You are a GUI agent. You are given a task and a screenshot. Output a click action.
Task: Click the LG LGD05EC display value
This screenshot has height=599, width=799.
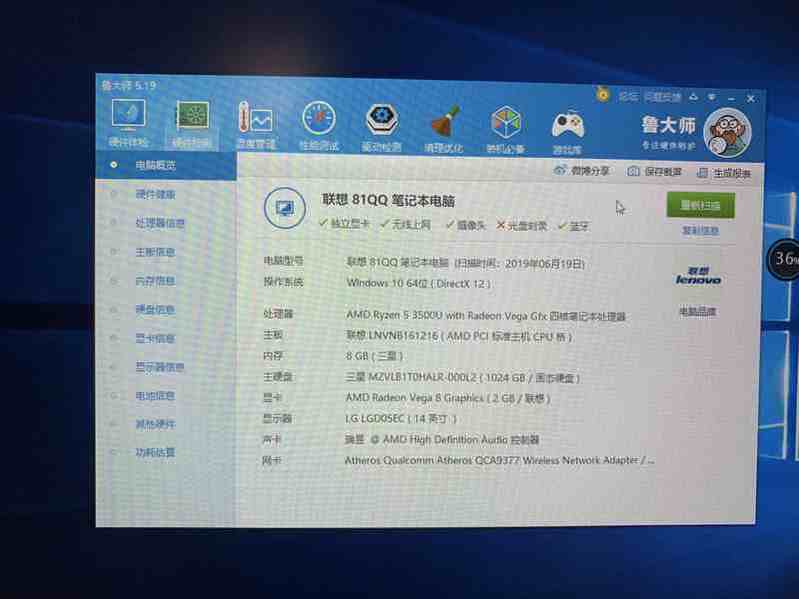401,419
